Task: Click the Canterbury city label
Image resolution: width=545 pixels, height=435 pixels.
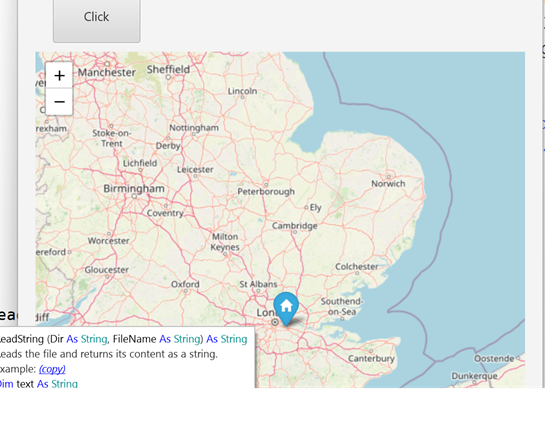Action: (x=371, y=358)
